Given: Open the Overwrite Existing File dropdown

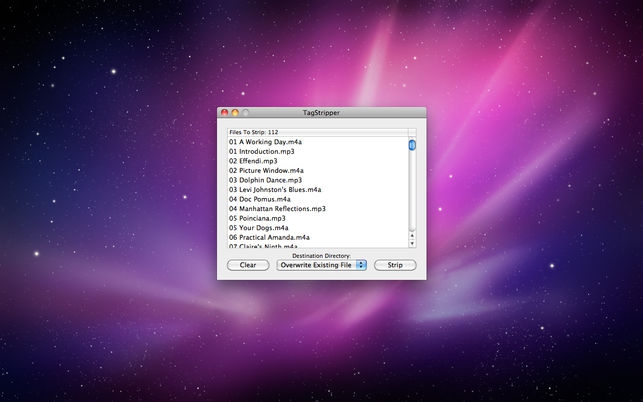Looking at the screenshot, I should tap(322, 265).
